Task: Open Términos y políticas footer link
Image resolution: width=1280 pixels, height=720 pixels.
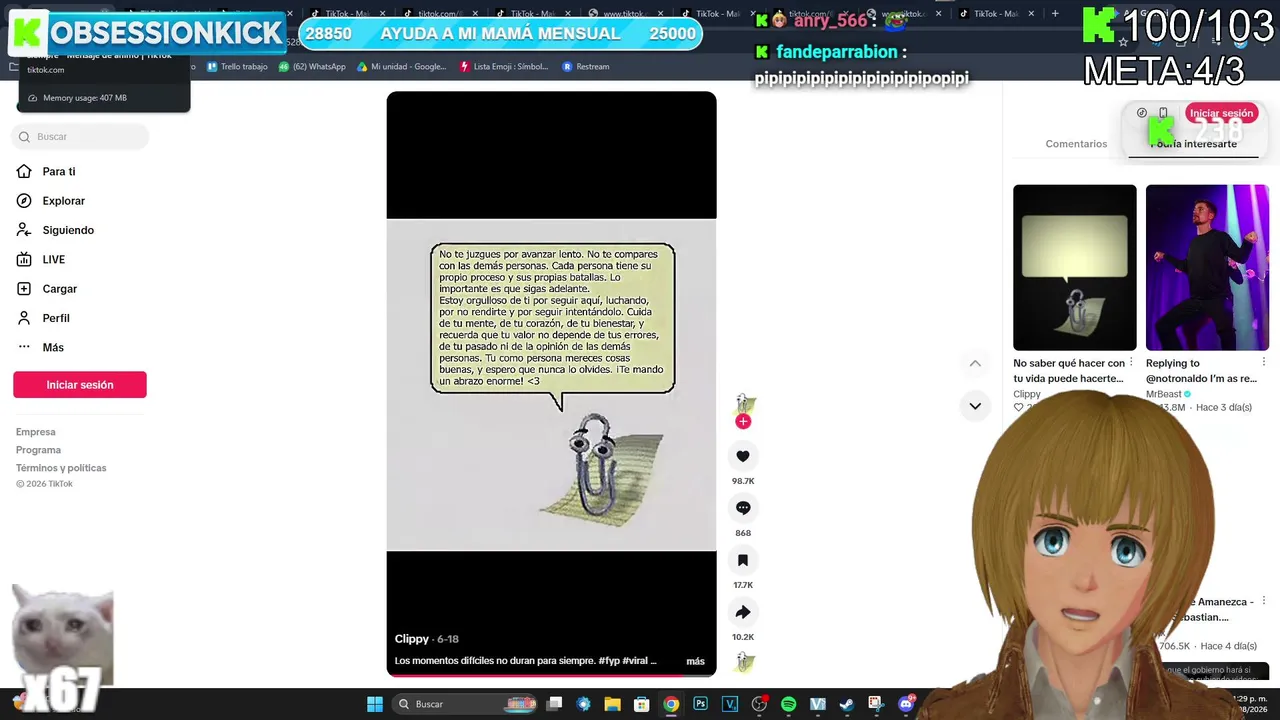Action: (x=61, y=468)
